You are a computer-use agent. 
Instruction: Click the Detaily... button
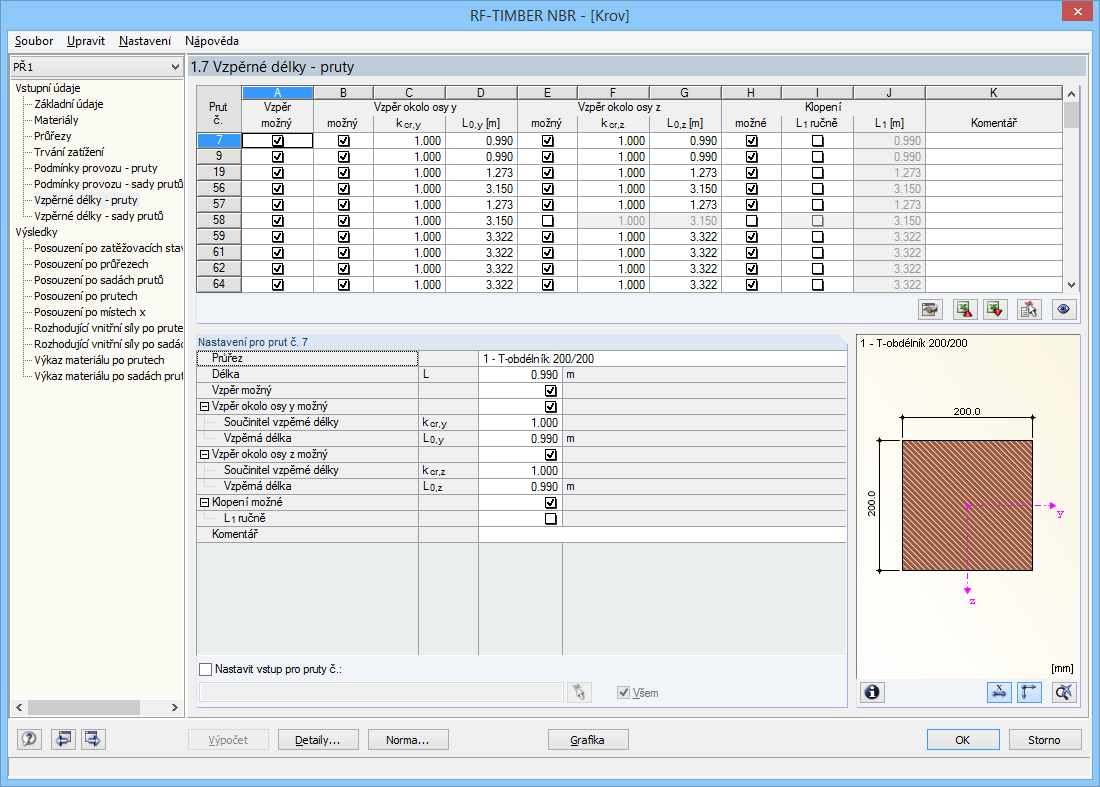(317, 740)
